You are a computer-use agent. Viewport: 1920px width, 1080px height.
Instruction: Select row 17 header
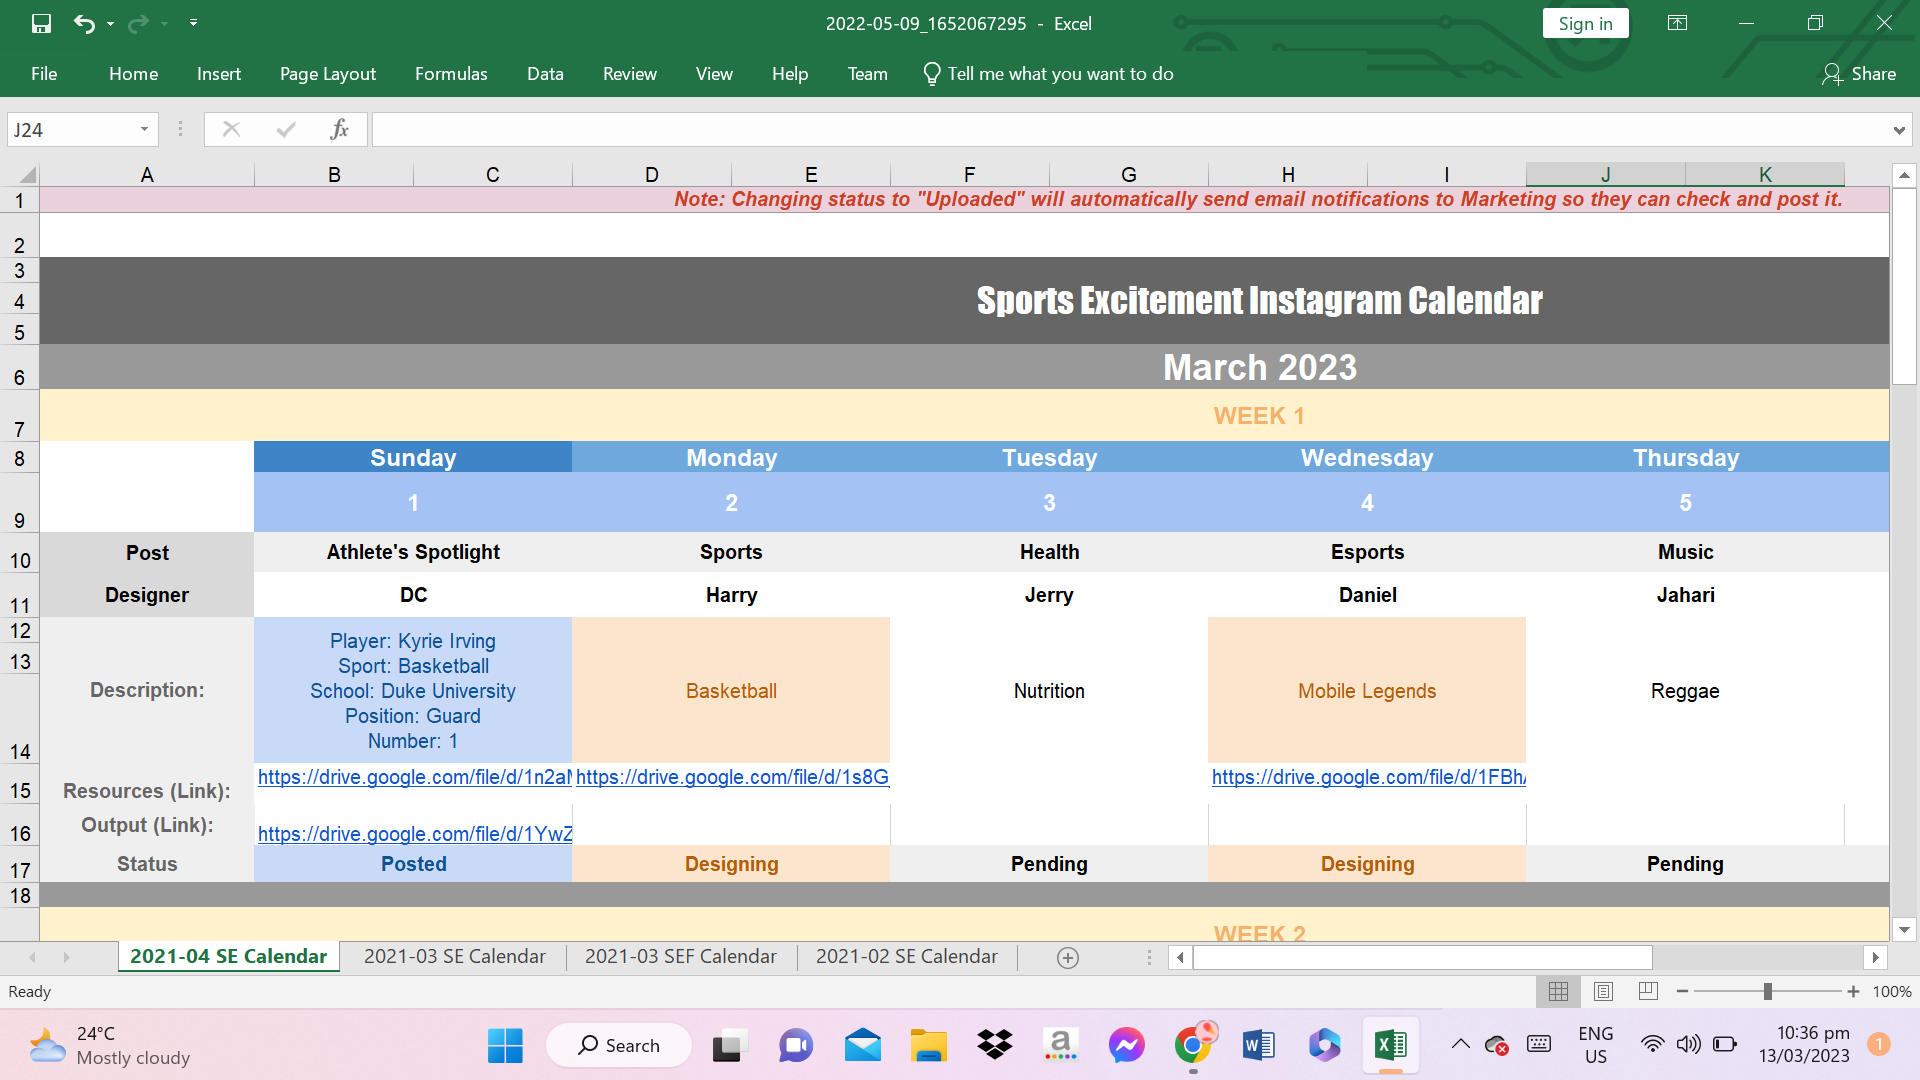tap(20, 864)
